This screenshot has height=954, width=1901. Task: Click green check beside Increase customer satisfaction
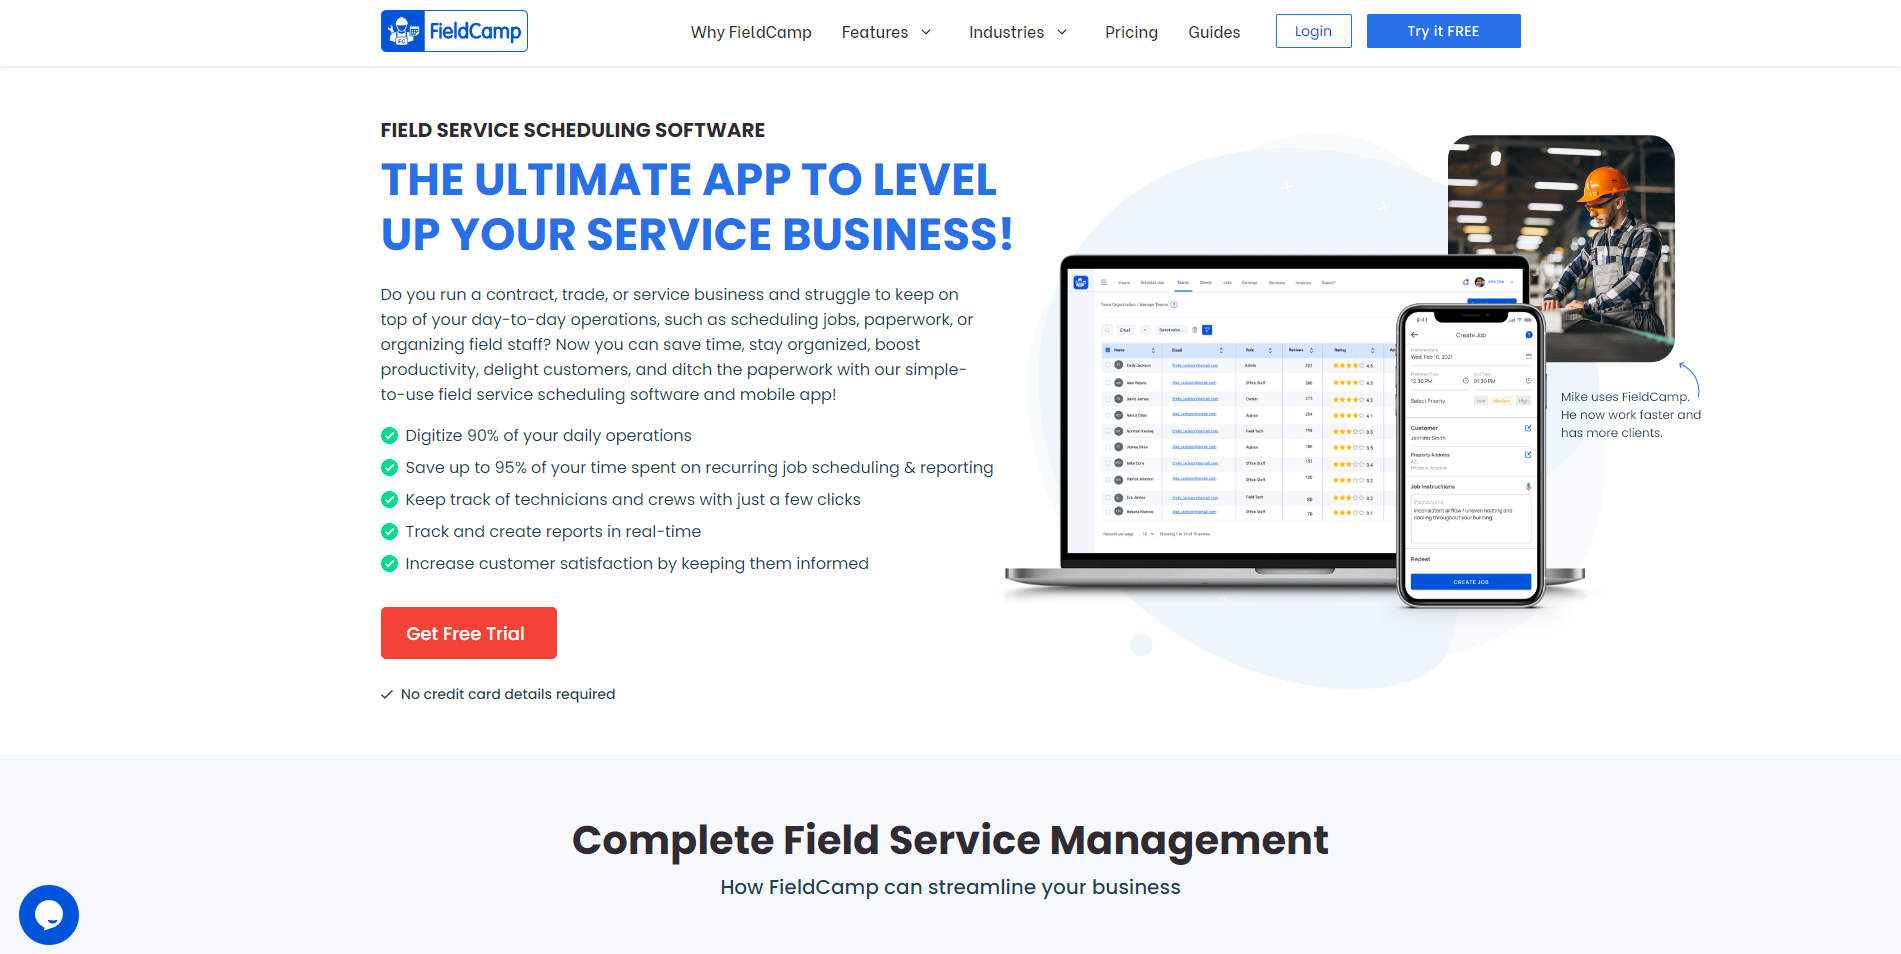click(389, 563)
